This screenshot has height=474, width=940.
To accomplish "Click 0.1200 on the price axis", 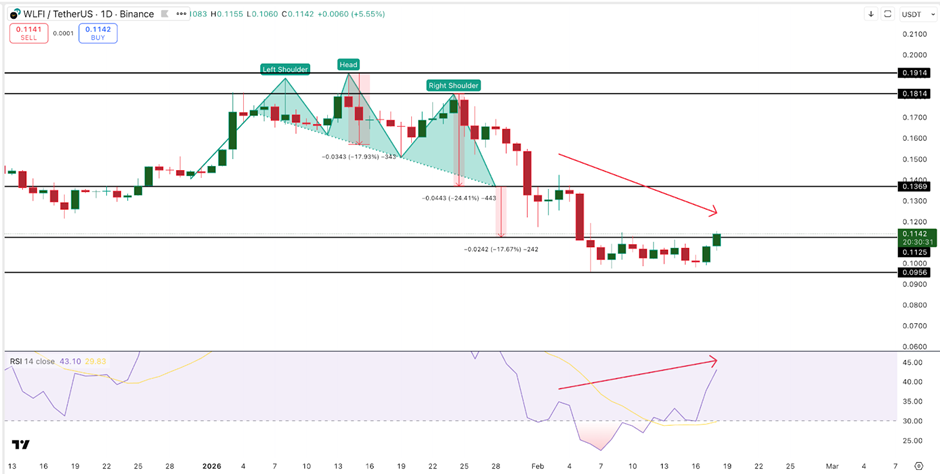I will 914,222.
